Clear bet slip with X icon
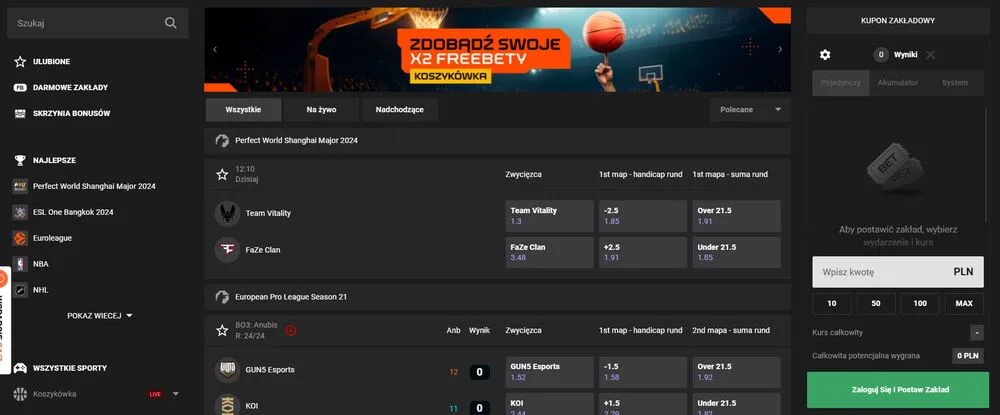Viewport: 1000px width, 415px height. pyautogui.click(x=930, y=55)
